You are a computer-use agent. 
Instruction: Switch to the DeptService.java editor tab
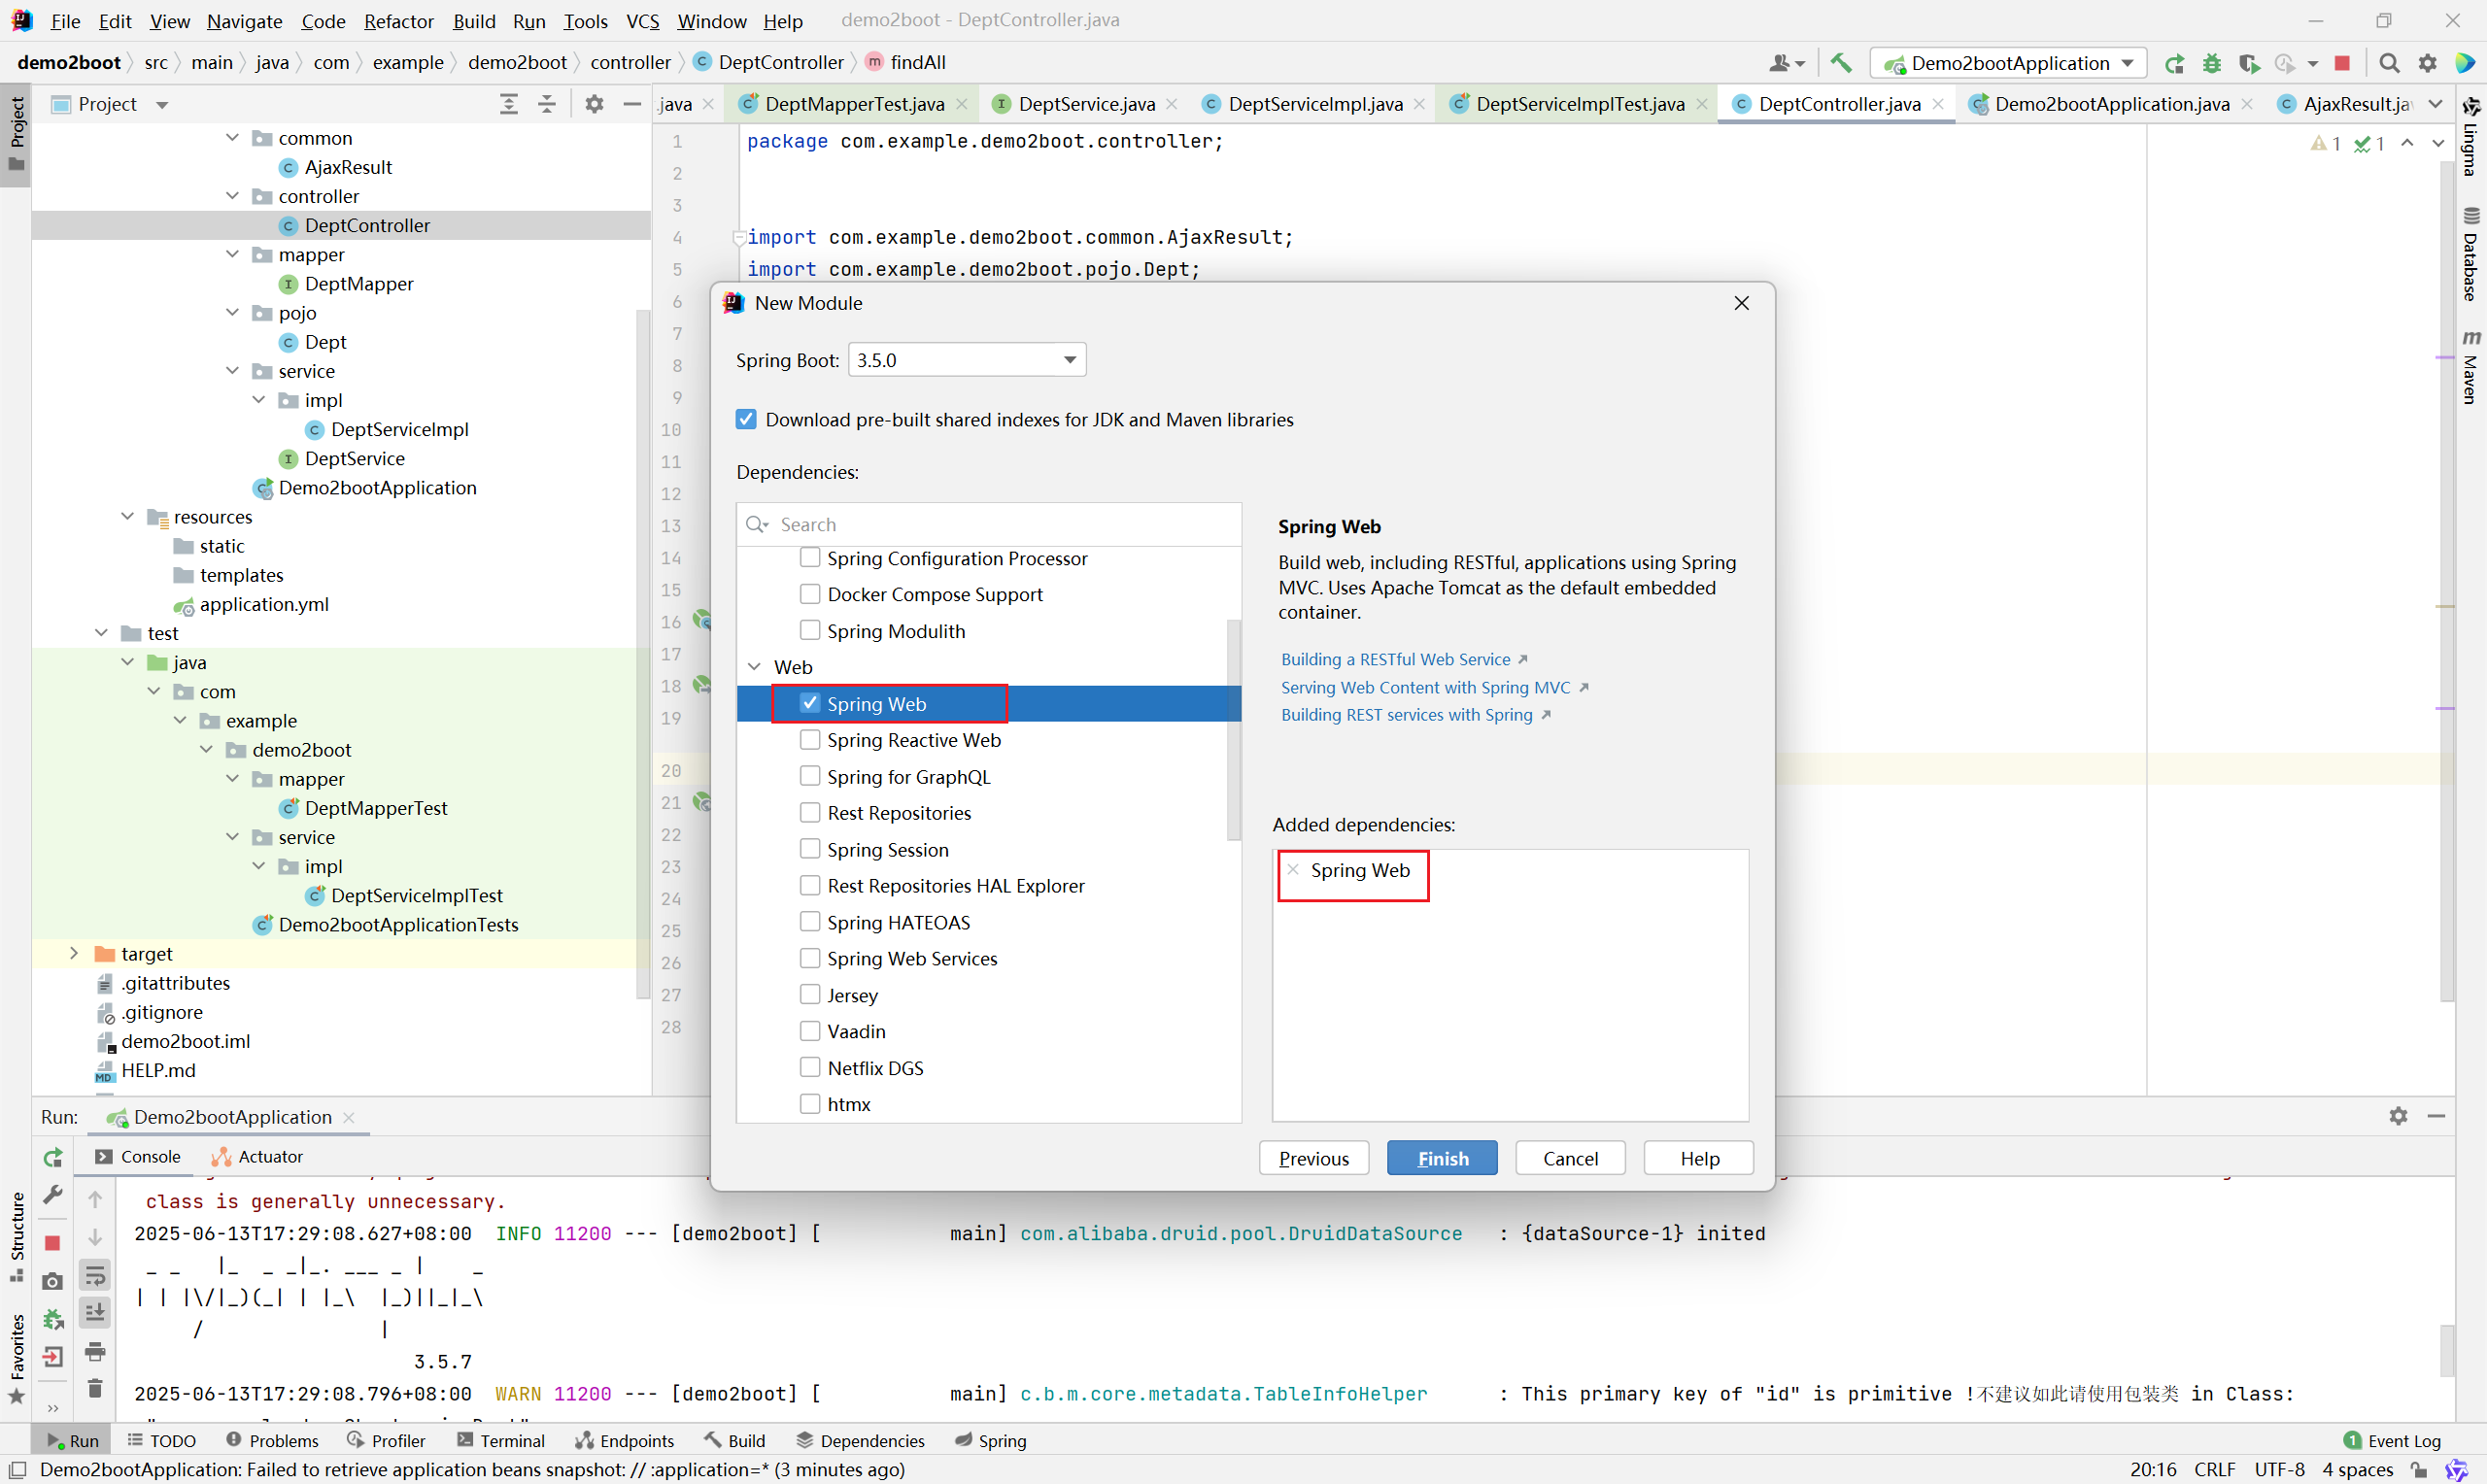[x=1085, y=103]
